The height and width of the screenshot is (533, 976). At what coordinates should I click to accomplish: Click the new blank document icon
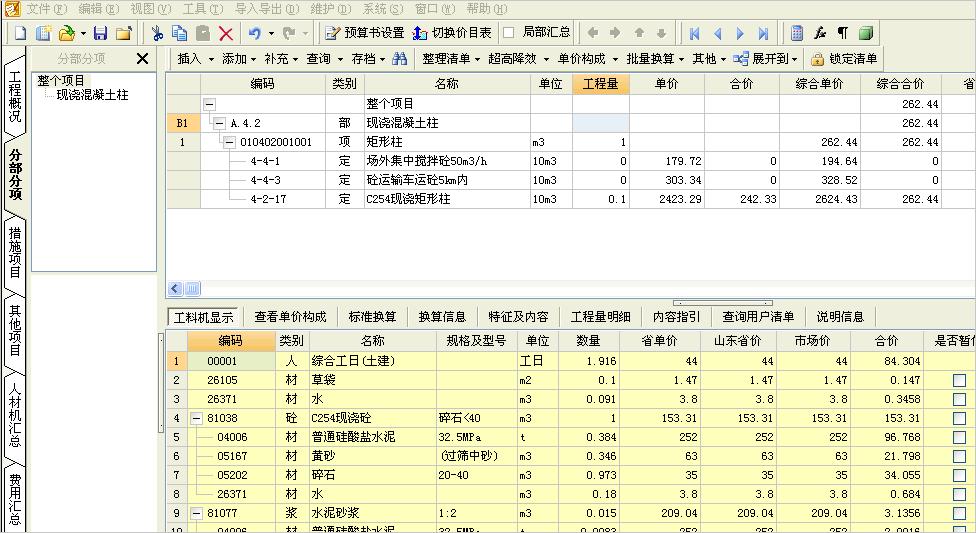pos(20,33)
